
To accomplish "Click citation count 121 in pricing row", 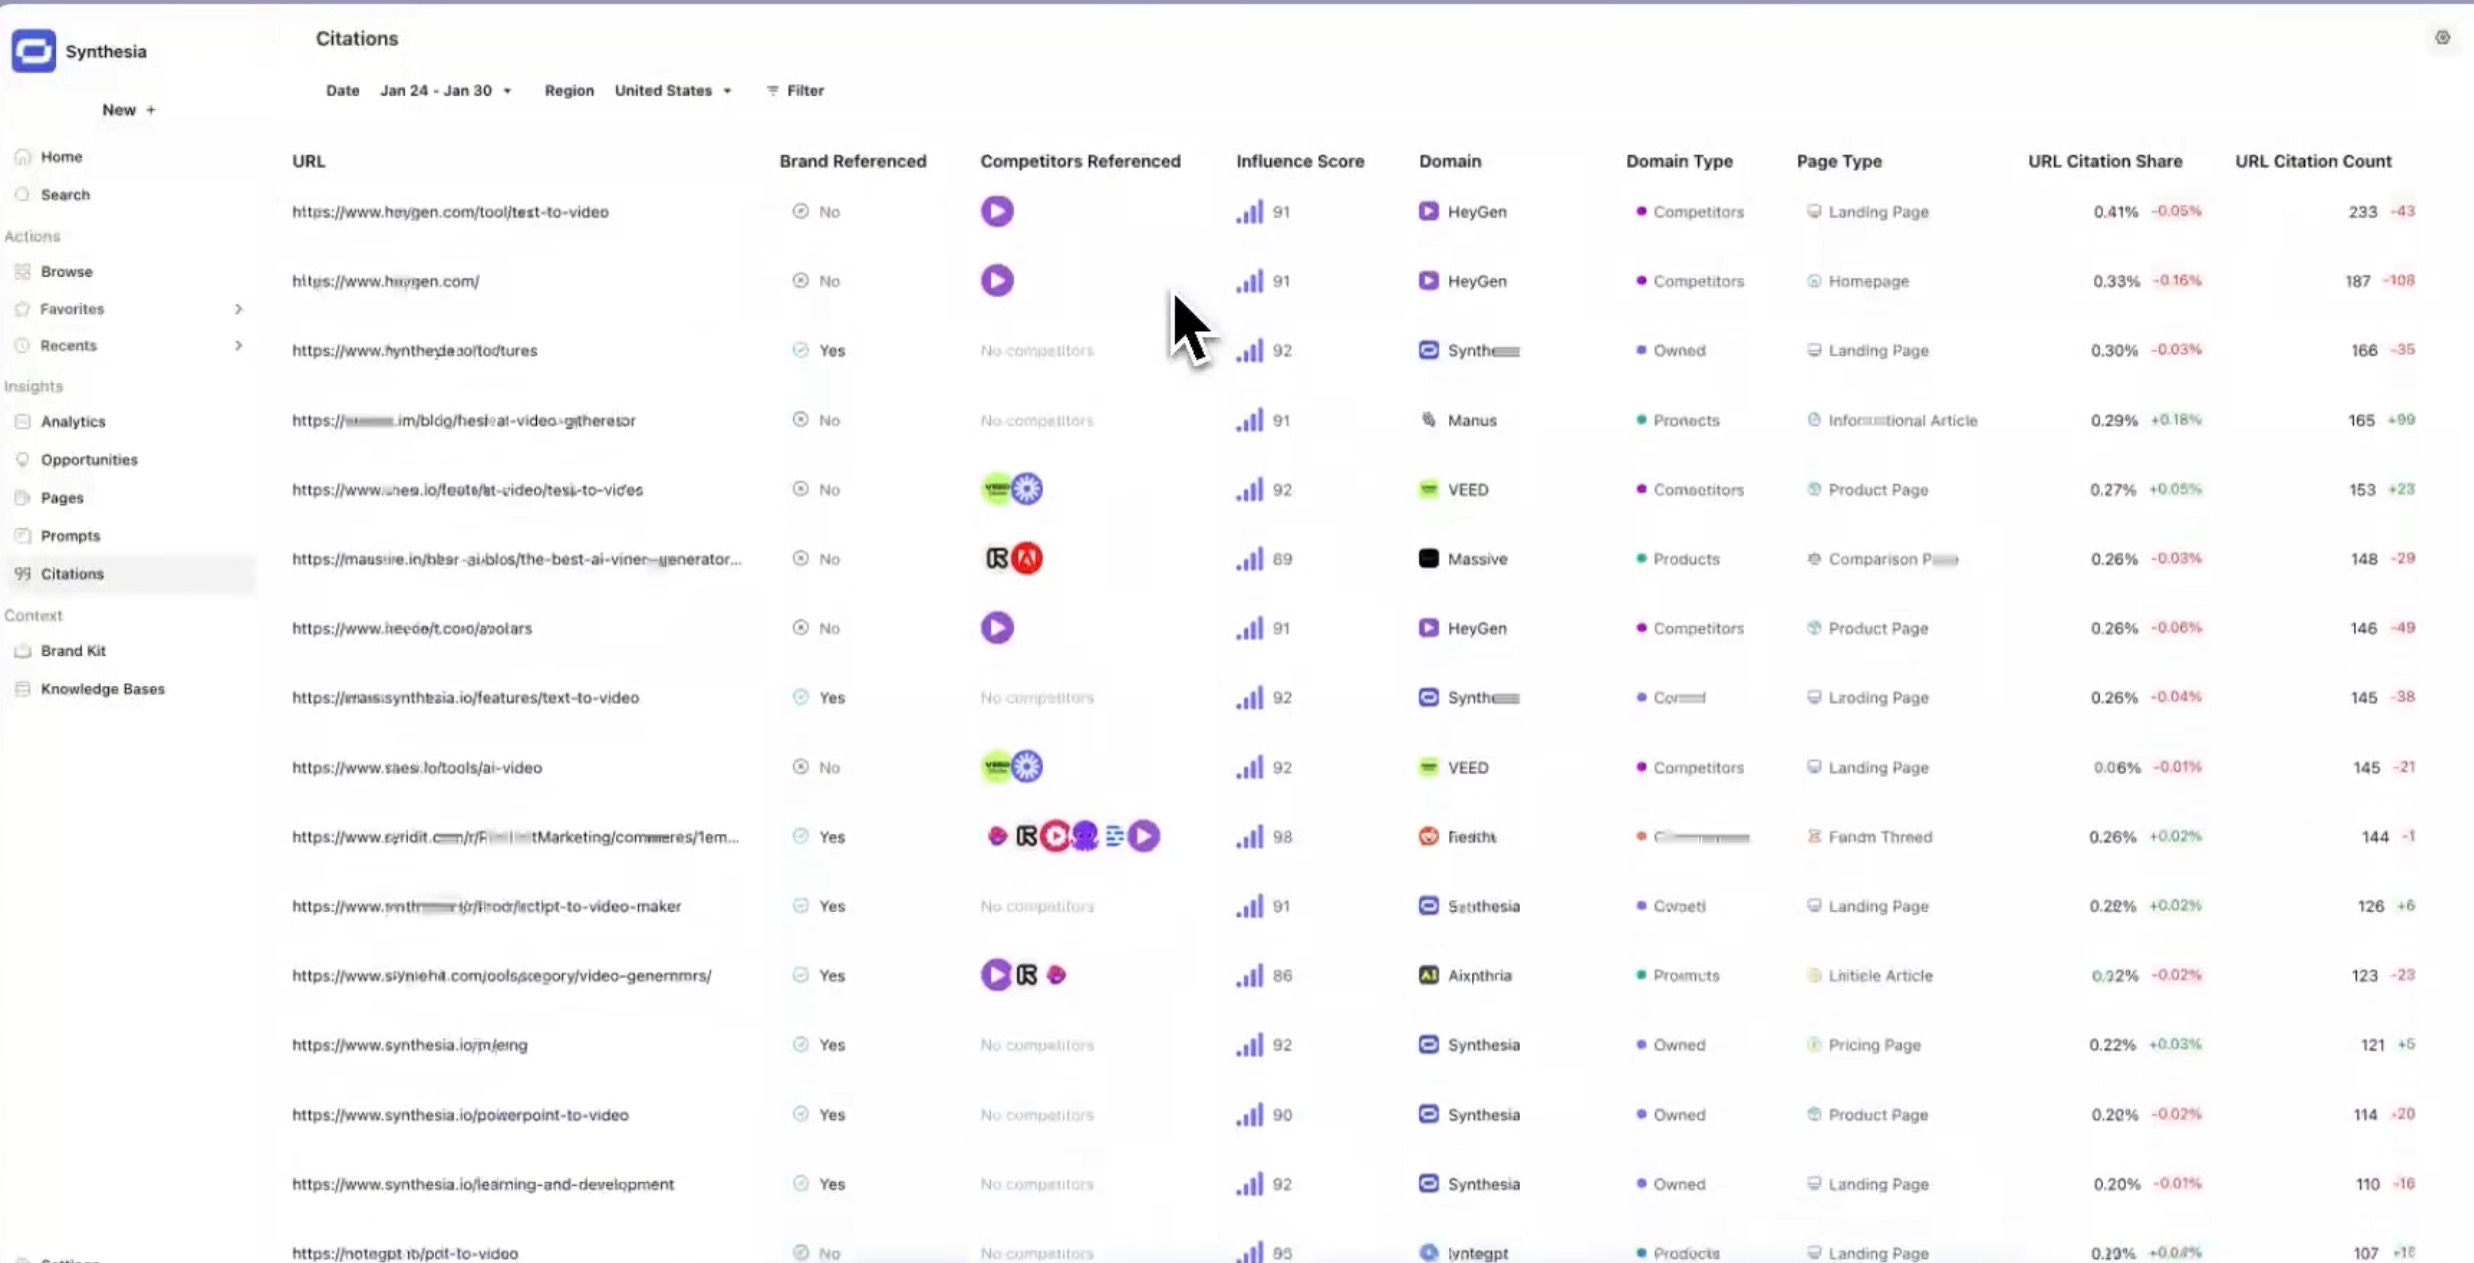I will (x=2372, y=1045).
